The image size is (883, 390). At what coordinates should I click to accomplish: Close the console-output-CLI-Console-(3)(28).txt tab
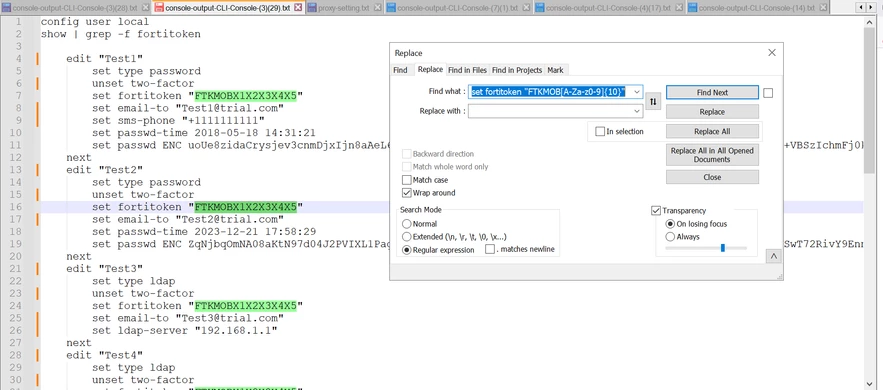(x=145, y=8)
